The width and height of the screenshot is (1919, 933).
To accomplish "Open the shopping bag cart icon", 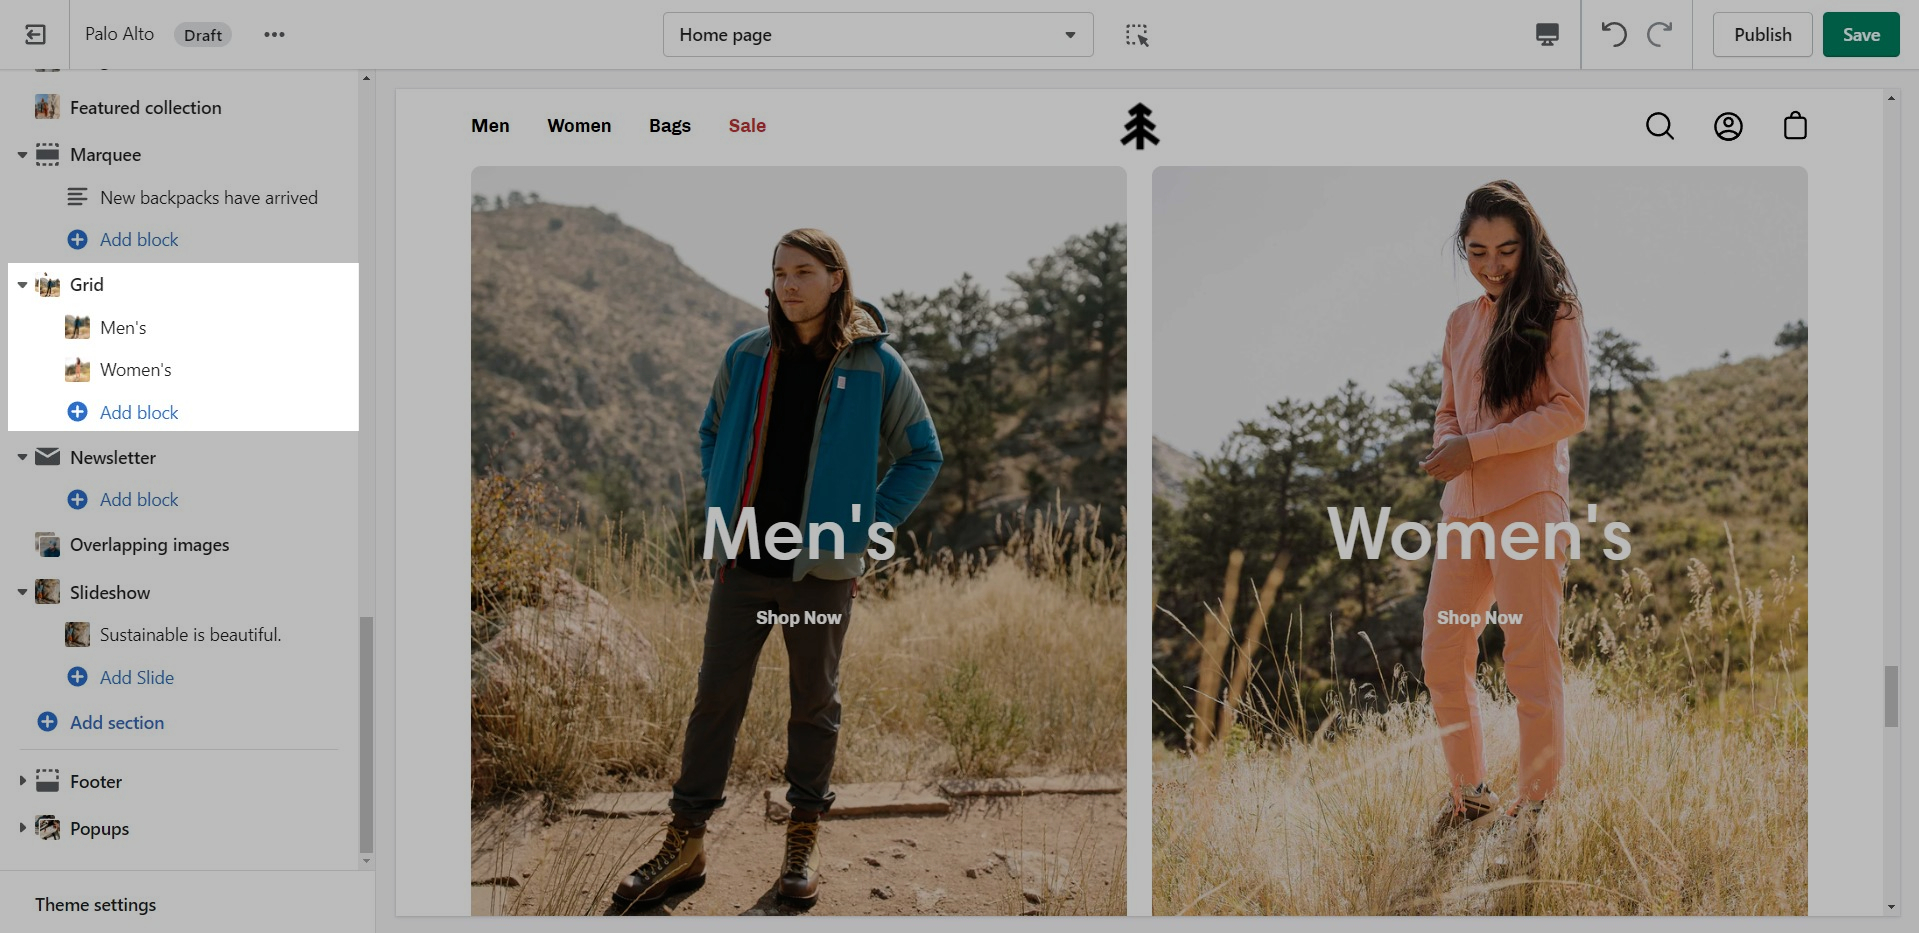I will click(1795, 126).
